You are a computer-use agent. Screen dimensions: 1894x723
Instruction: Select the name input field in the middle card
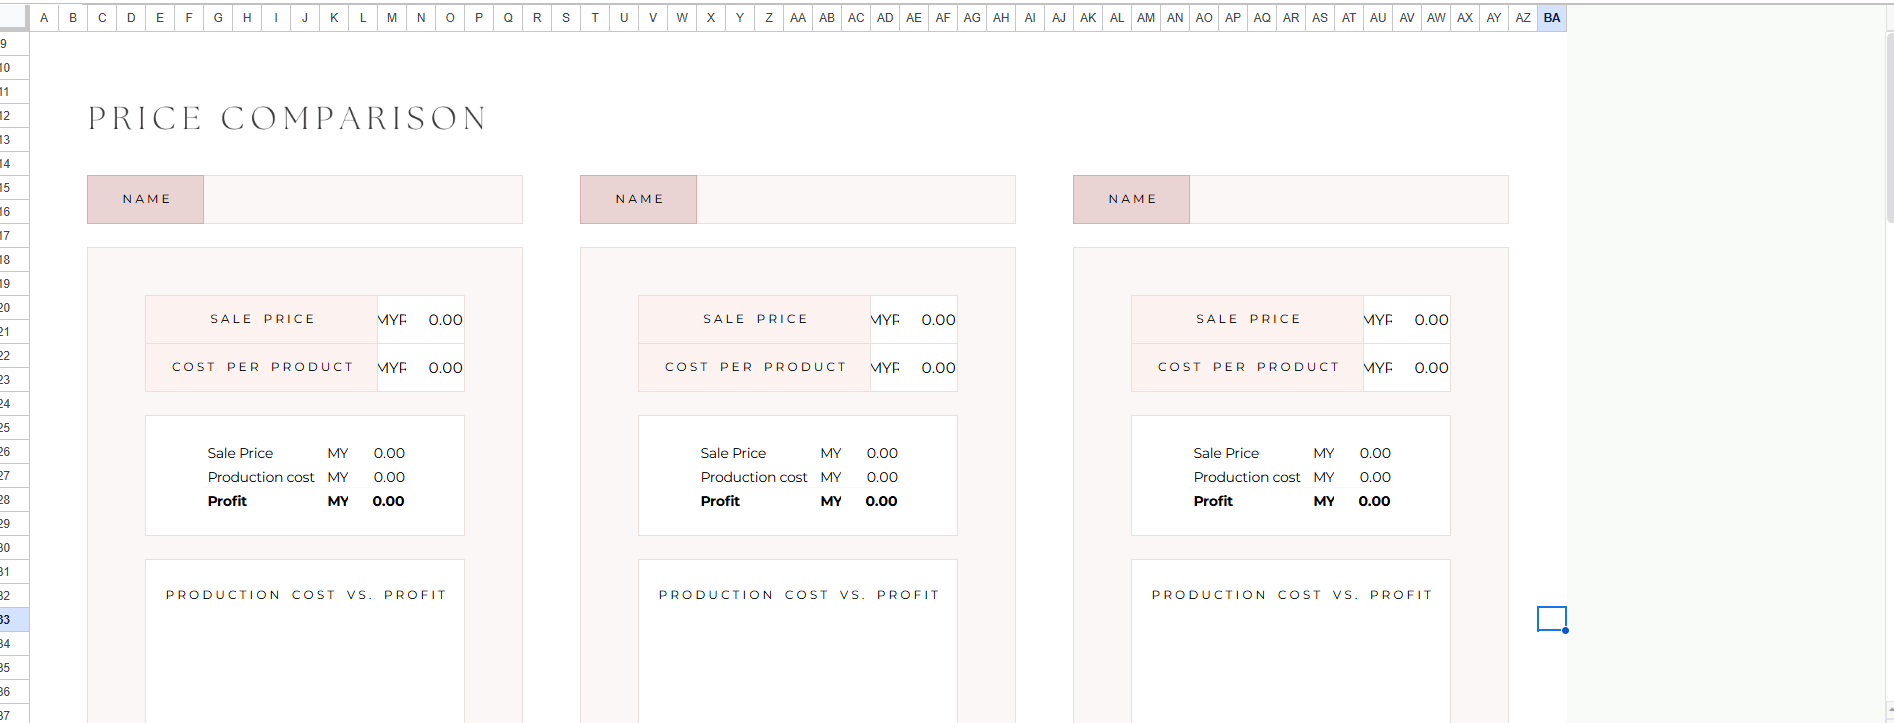[855, 199]
